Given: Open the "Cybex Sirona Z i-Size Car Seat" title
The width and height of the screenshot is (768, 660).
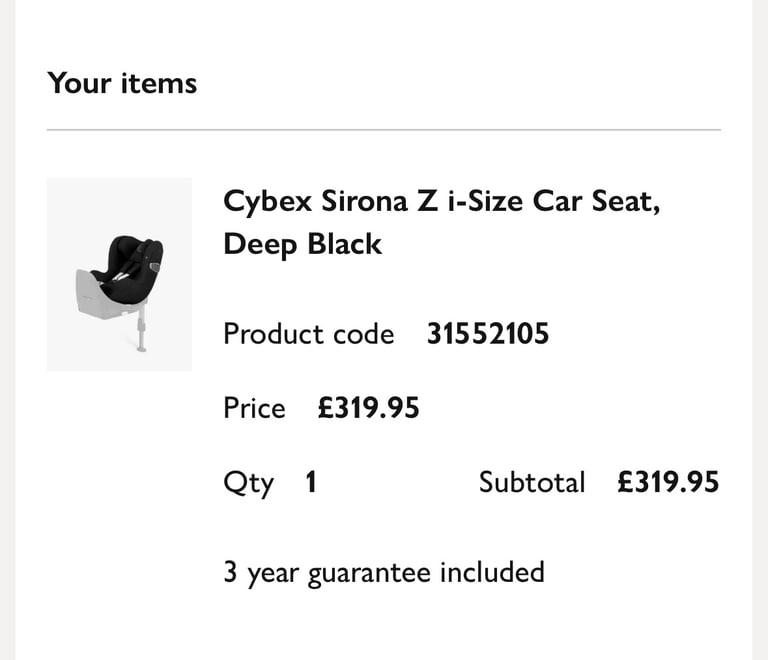Looking at the screenshot, I should [441, 201].
